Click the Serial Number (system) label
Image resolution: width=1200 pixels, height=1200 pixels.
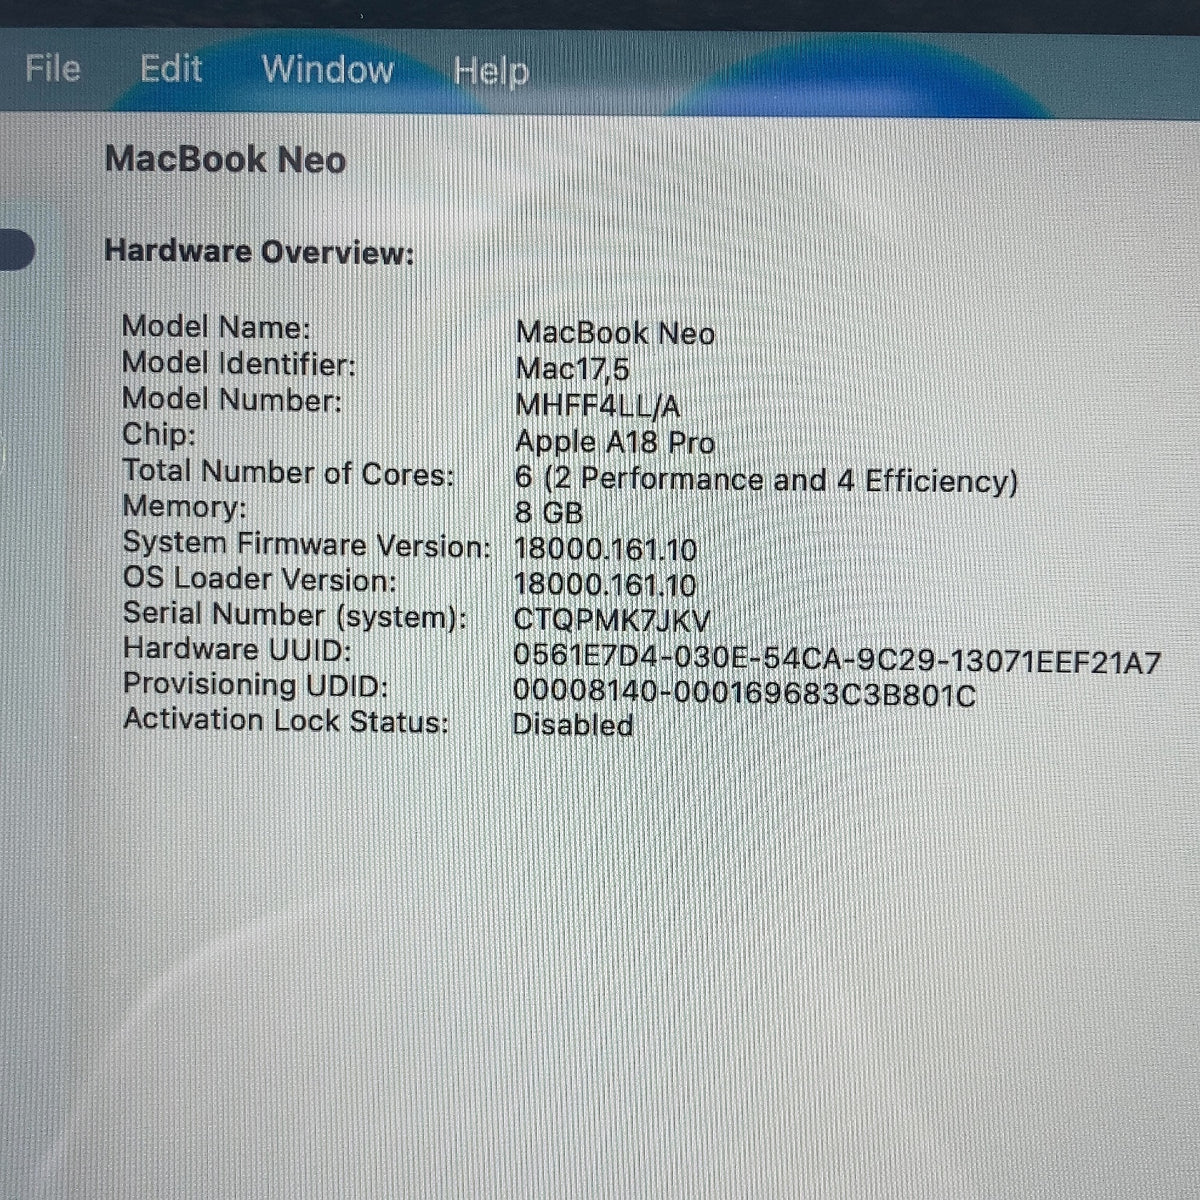[295, 615]
